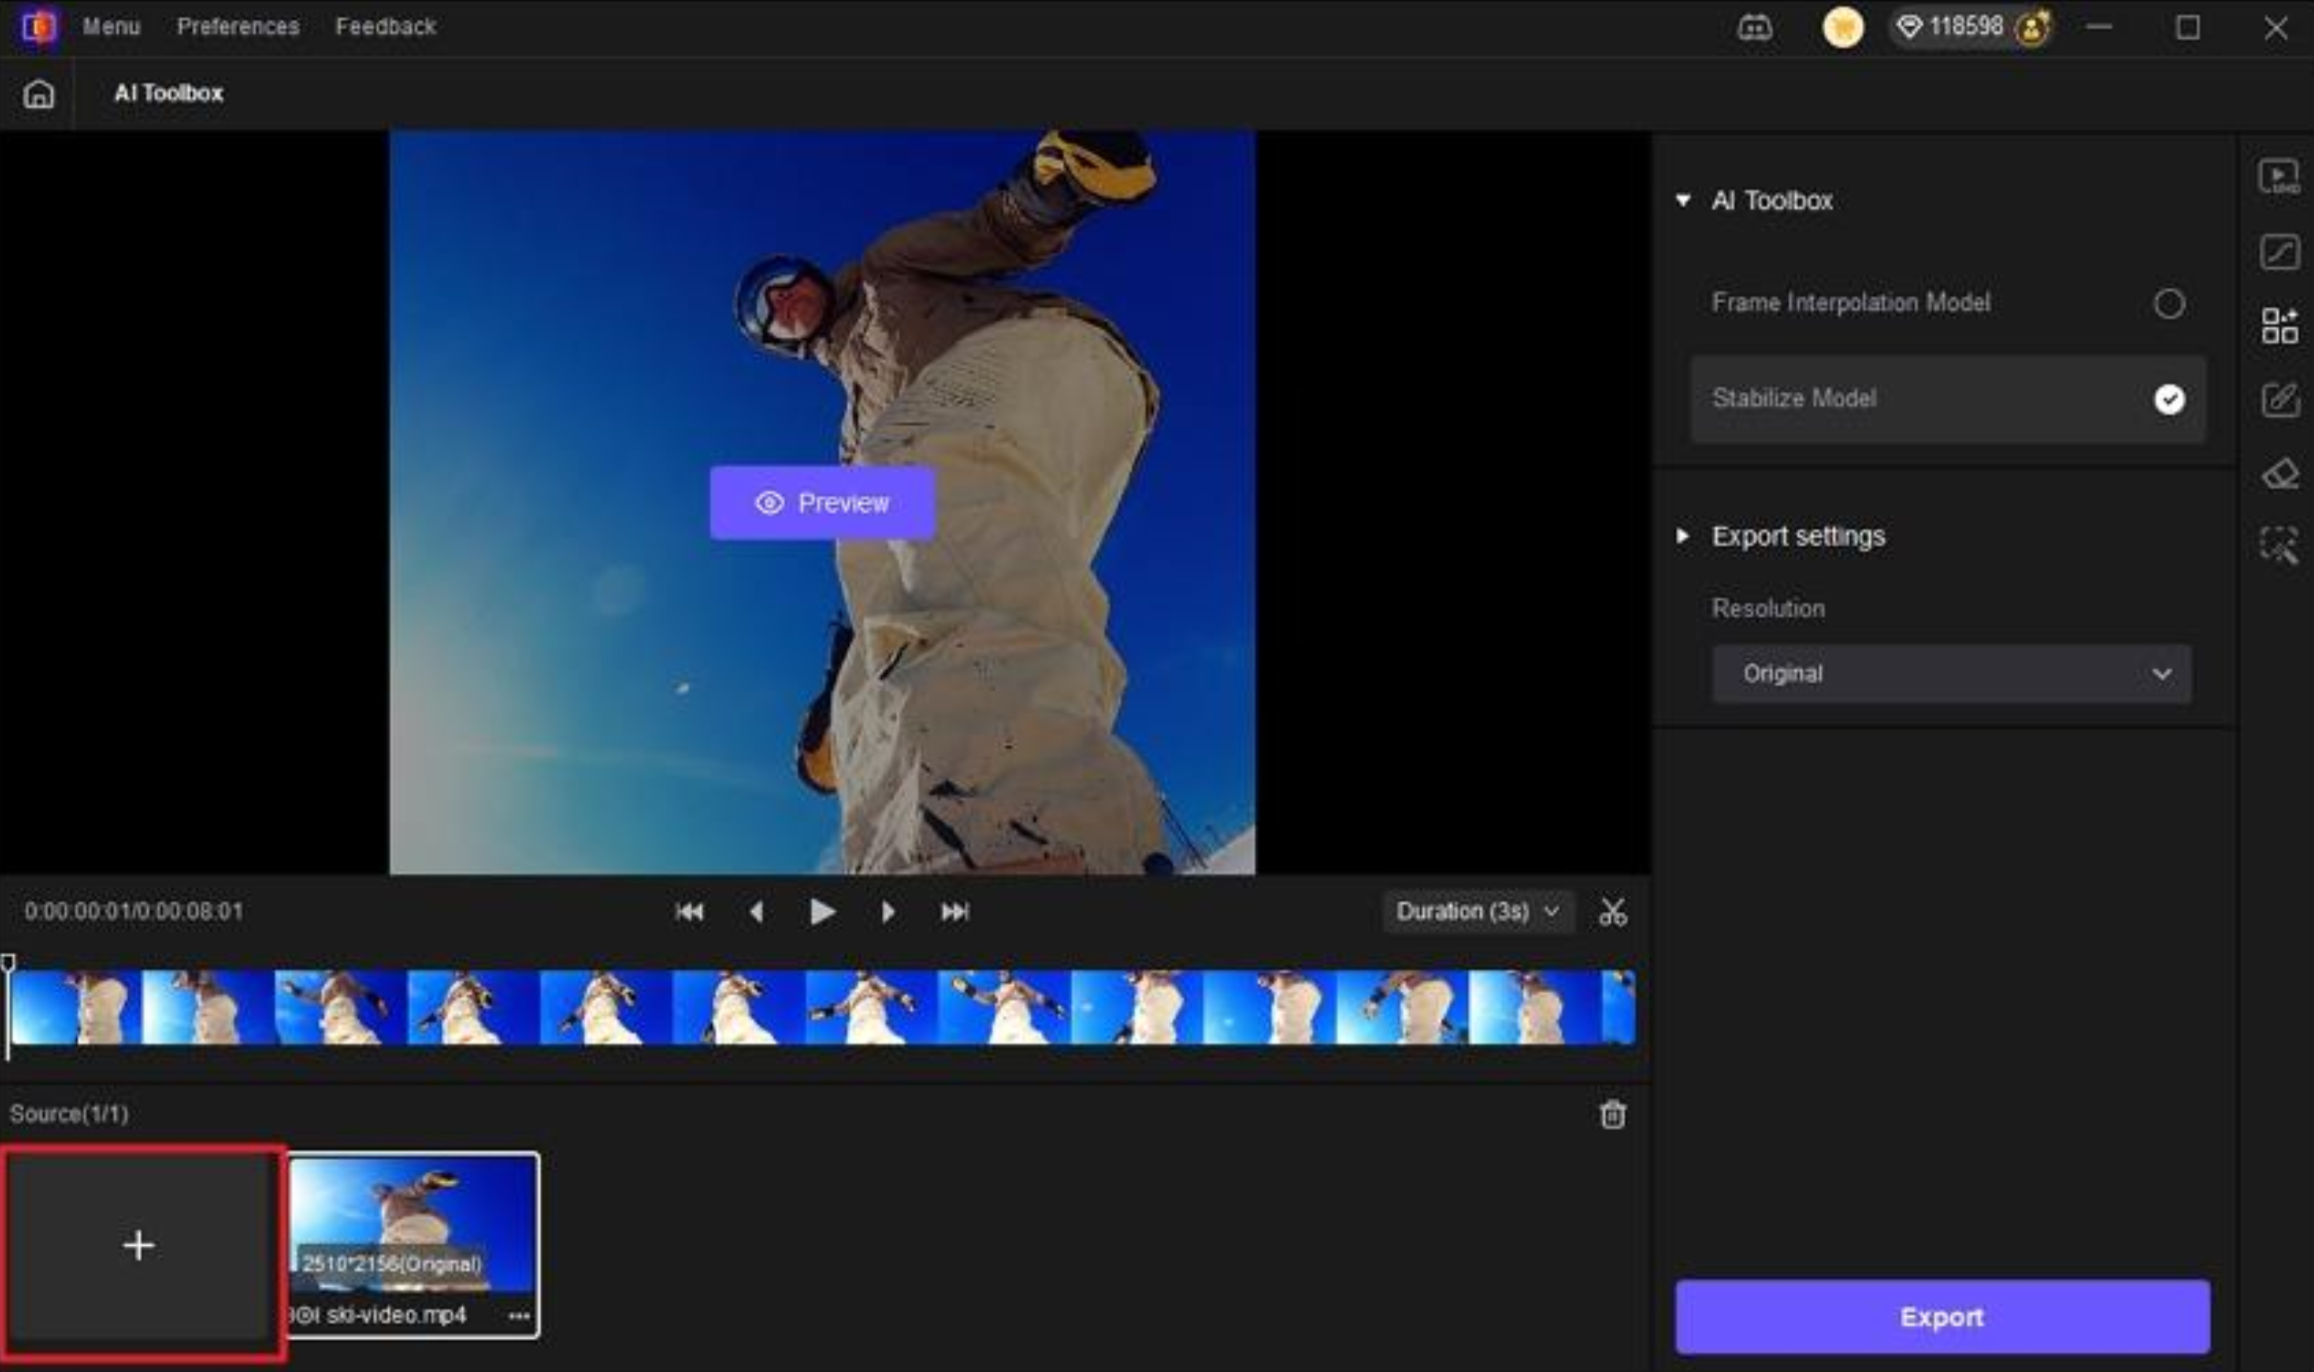Click the Discord icon in the title bar
The image size is (2314, 1372).
(x=1755, y=28)
